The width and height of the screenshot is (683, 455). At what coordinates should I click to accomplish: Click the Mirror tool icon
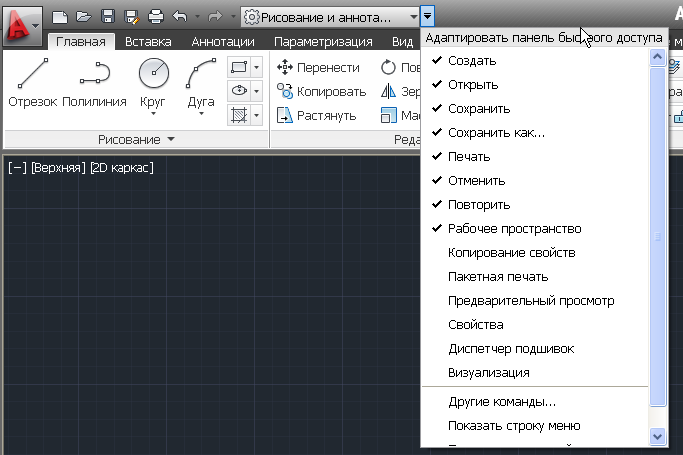[388, 91]
